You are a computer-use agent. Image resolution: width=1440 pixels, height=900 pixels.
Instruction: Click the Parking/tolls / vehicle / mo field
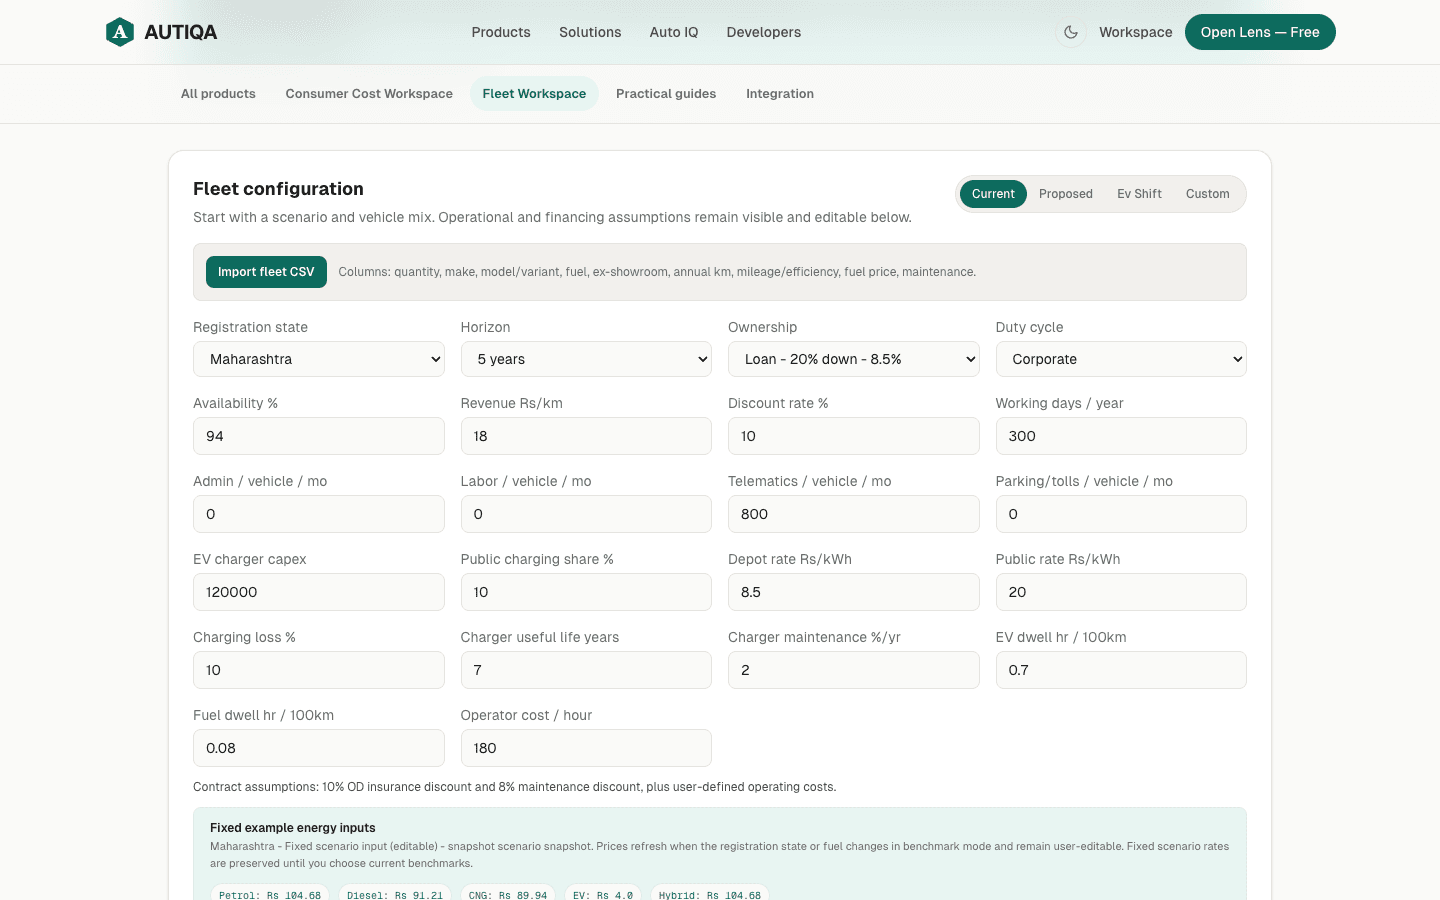click(x=1121, y=514)
